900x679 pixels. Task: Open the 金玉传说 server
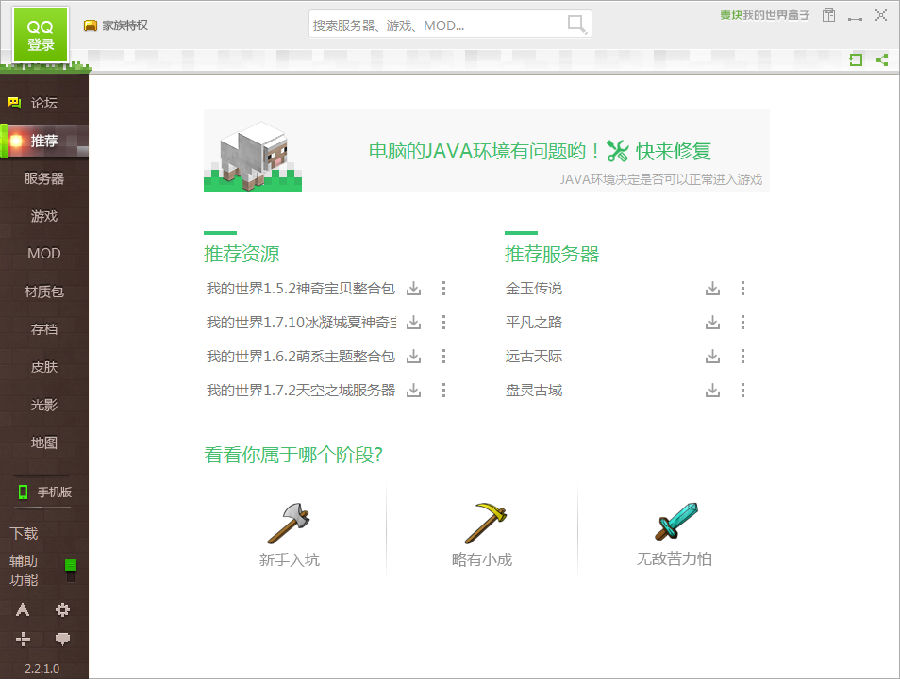(x=534, y=288)
